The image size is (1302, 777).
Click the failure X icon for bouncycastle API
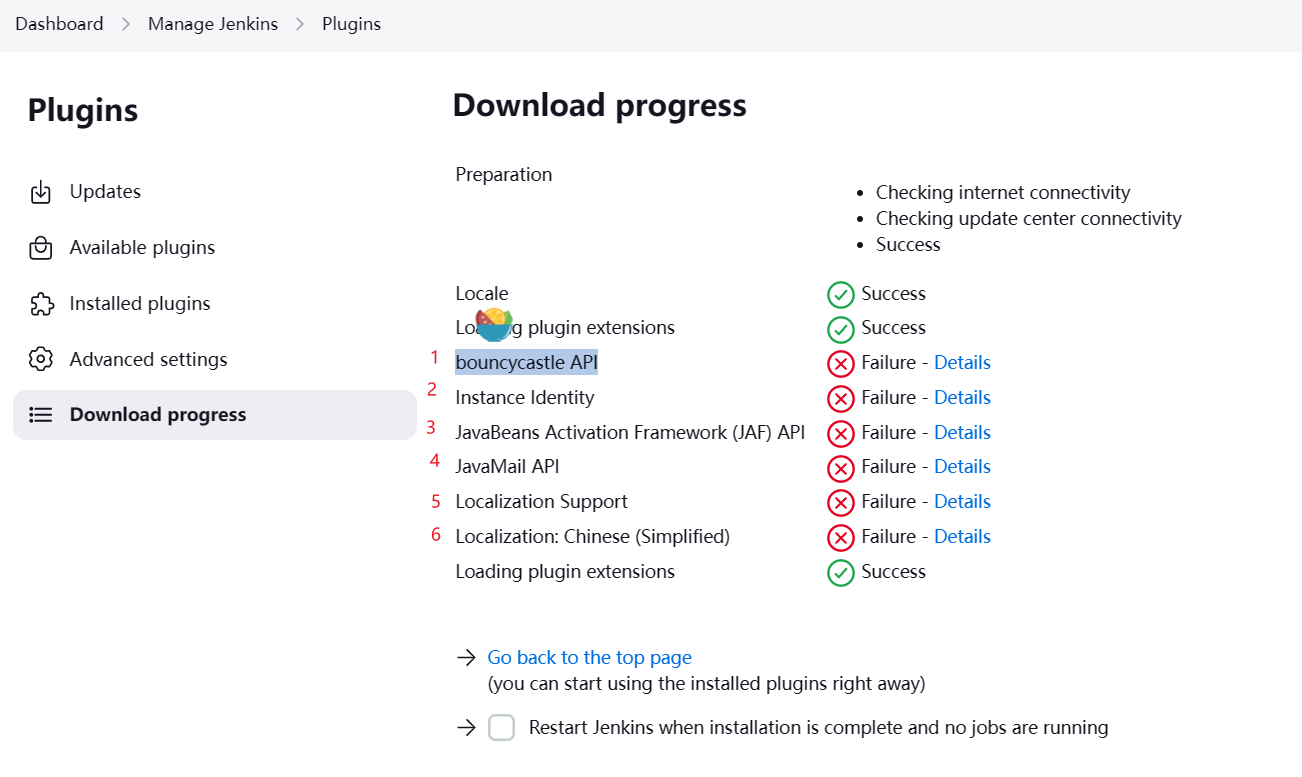841,364
